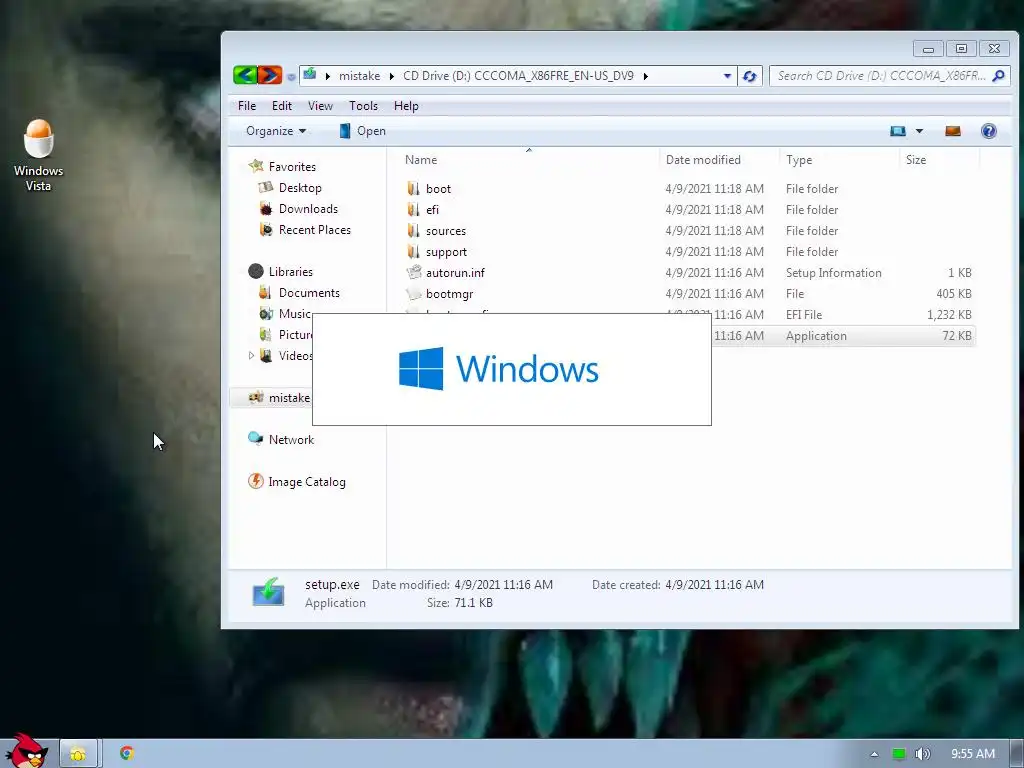Open Desktop in Favorites

300,188
